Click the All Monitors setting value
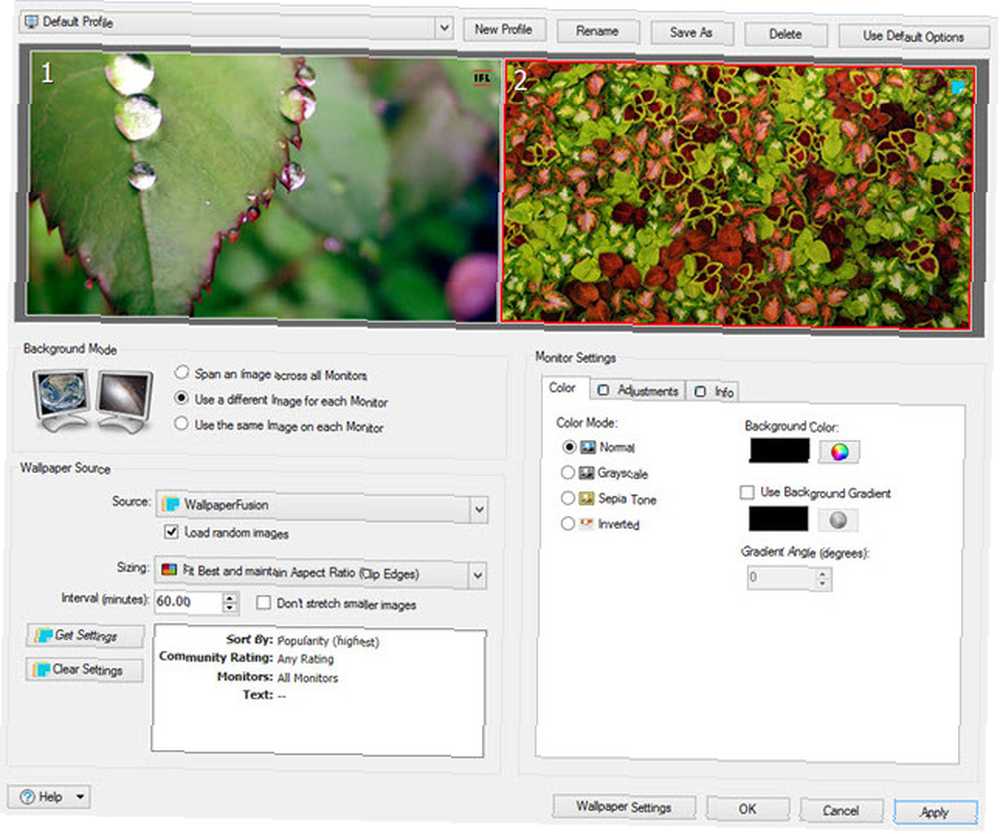Image resolution: width=1000 pixels, height=834 pixels. 308,678
